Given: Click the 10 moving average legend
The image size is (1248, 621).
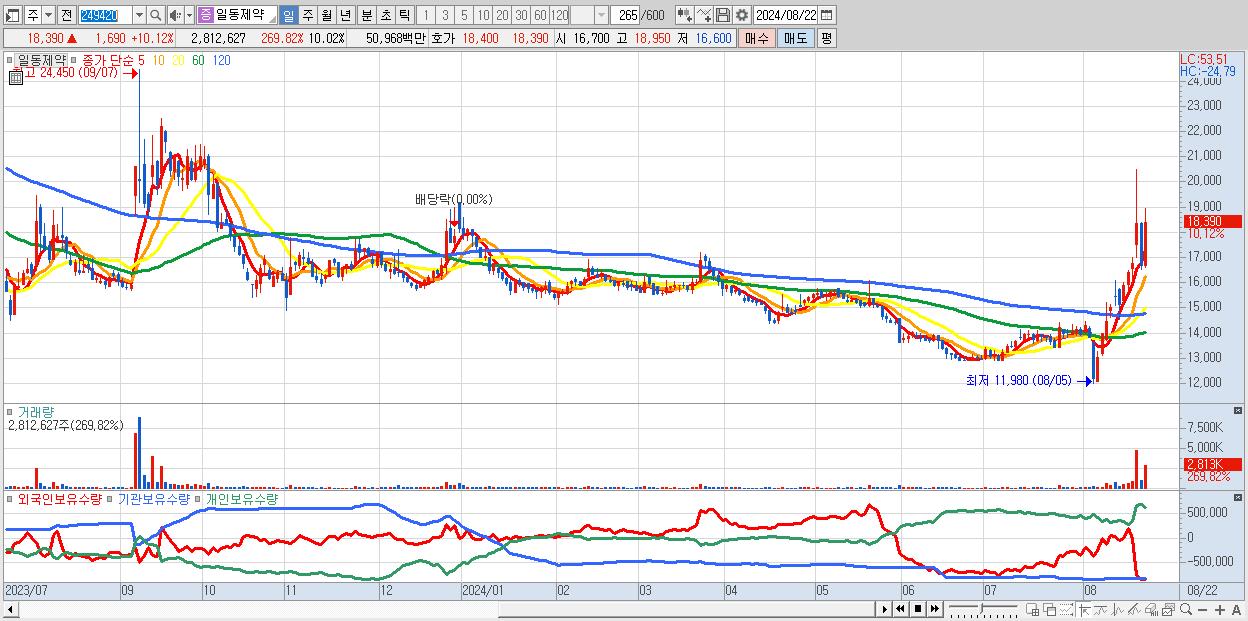Looking at the screenshot, I should tap(158, 60).
